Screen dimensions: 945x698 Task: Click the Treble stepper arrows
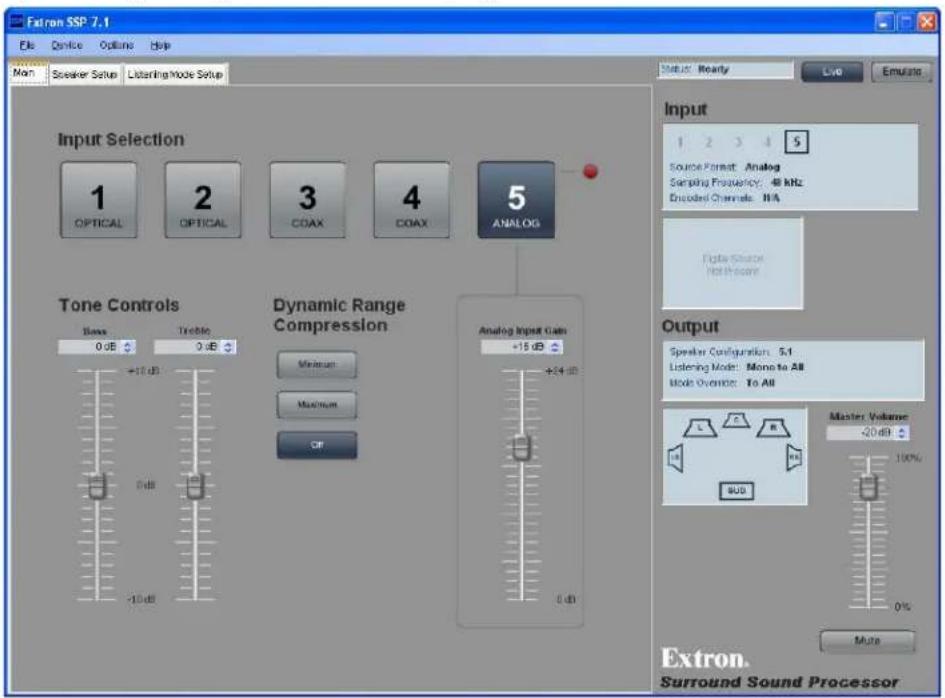click(x=228, y=347)
